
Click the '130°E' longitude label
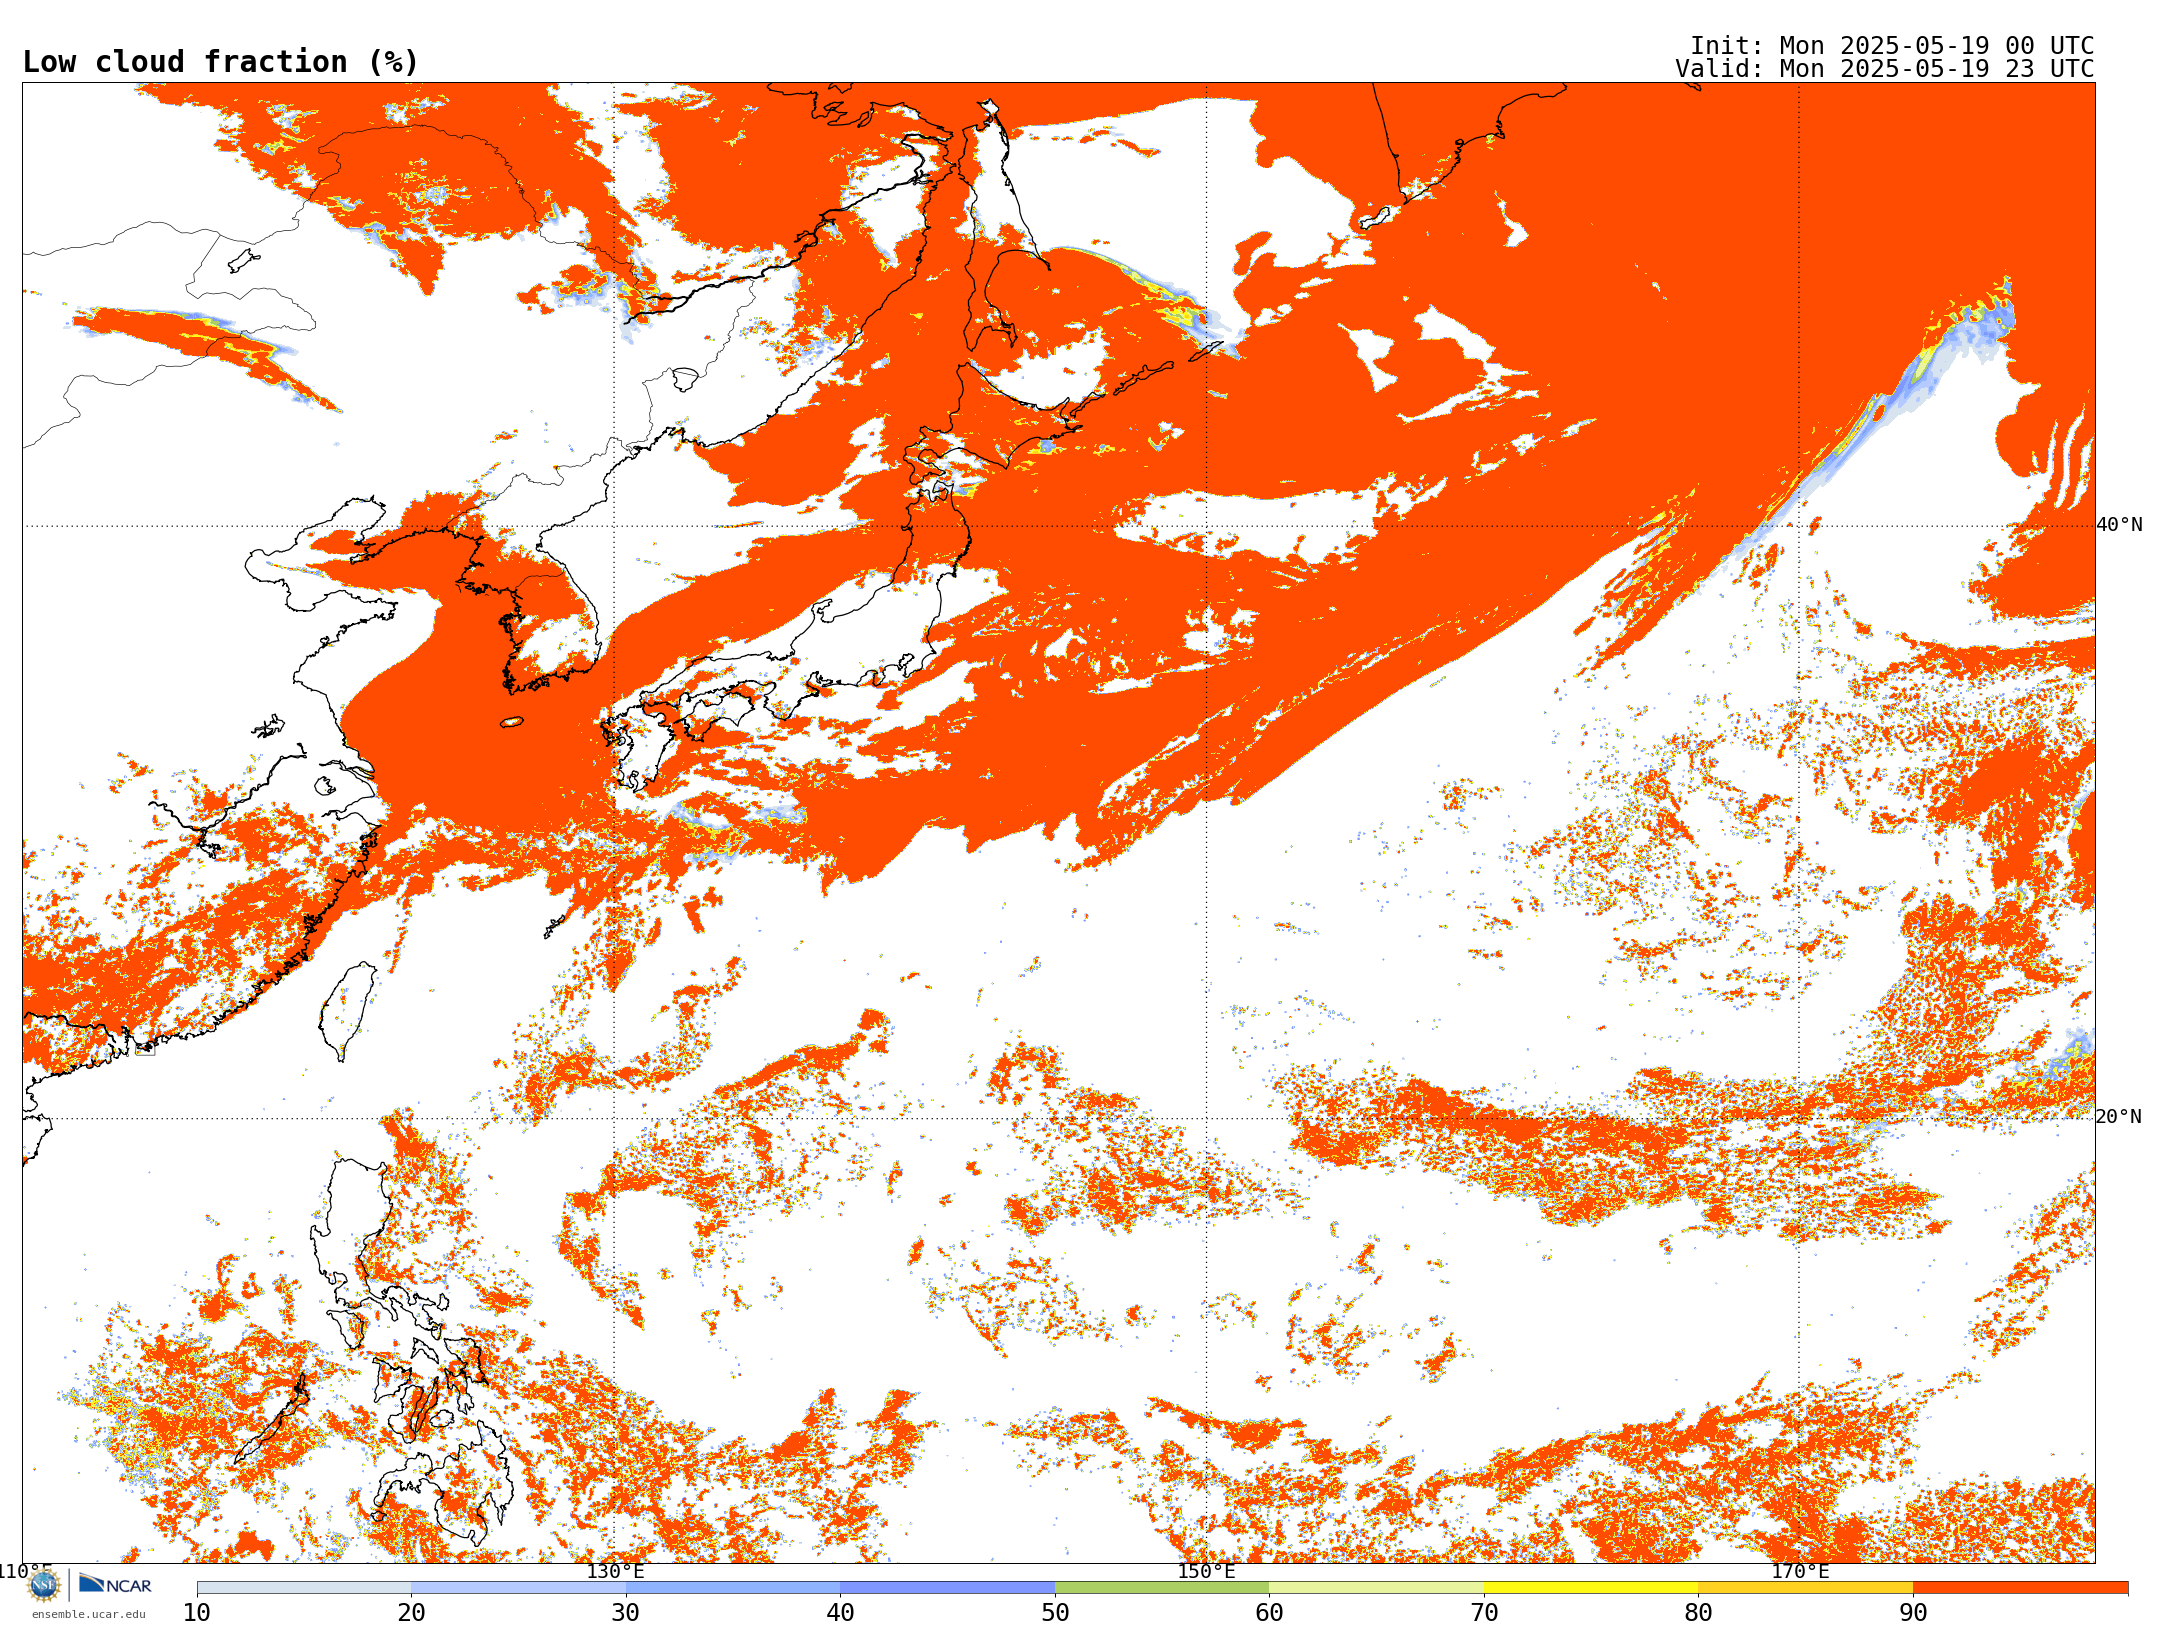coord(615,1571)
